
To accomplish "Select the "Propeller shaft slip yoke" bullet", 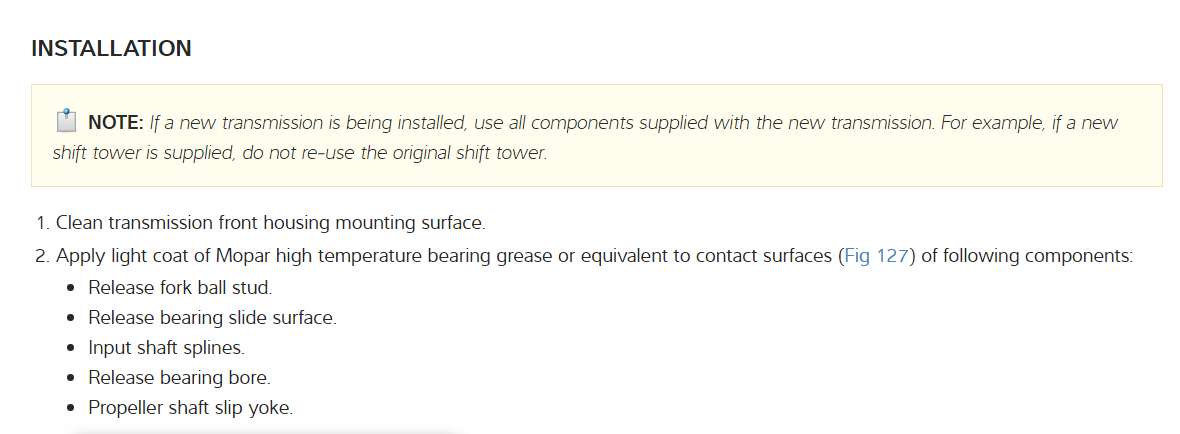I will tap(190, 408).
